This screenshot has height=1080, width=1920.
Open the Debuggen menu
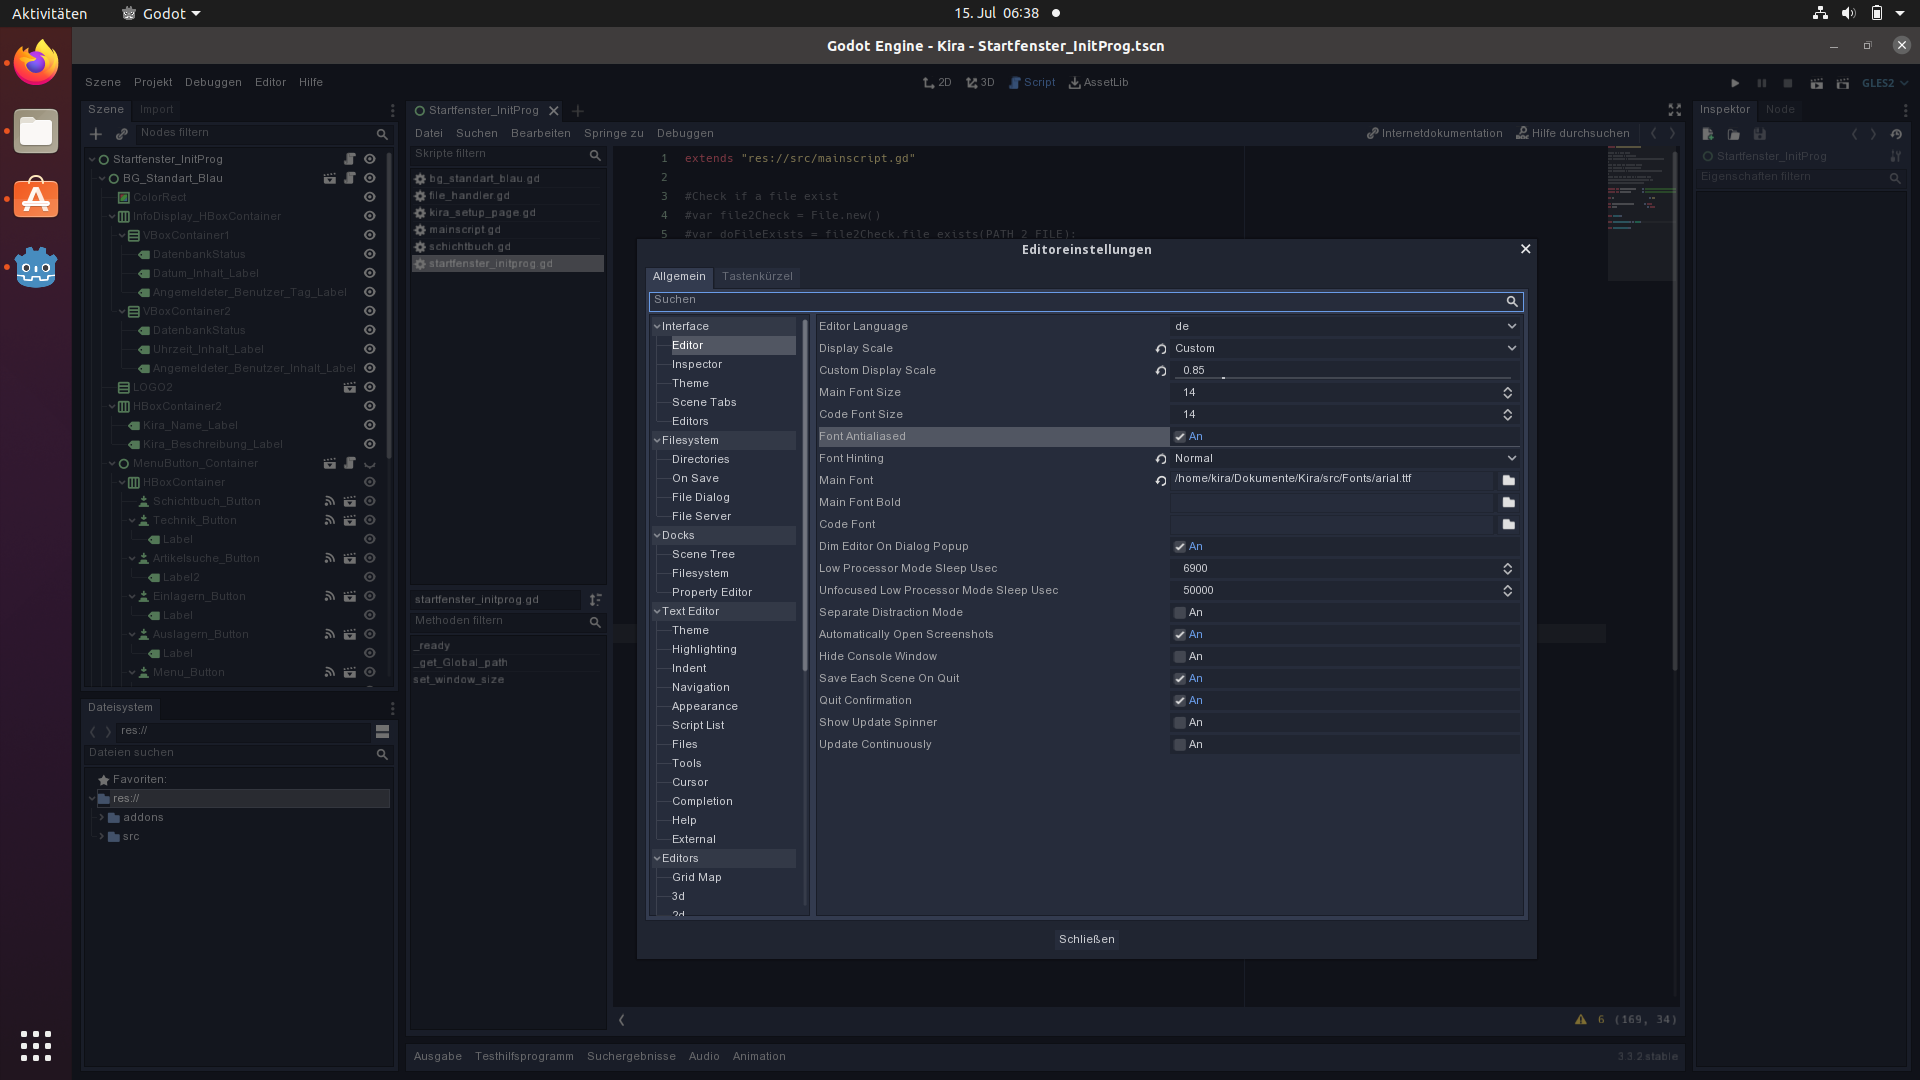(x=213, y=82)
